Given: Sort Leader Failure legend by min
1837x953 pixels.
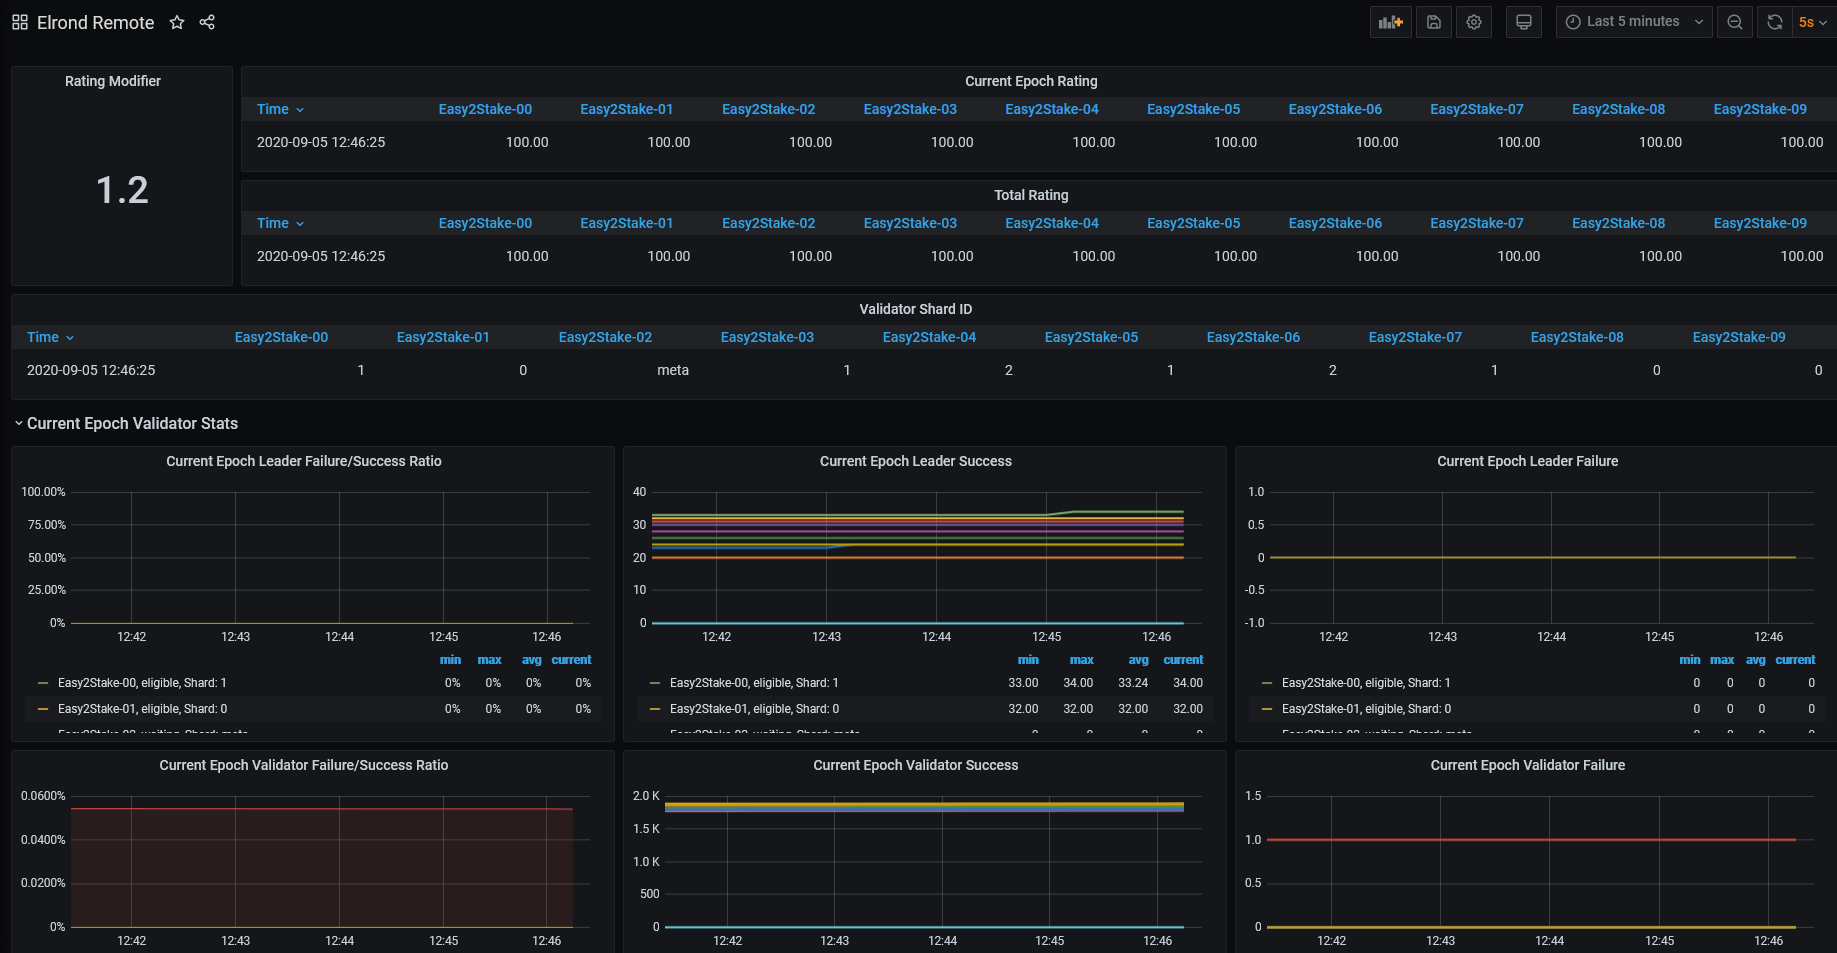Looking at the screenshot, I should coord(1689,660).
